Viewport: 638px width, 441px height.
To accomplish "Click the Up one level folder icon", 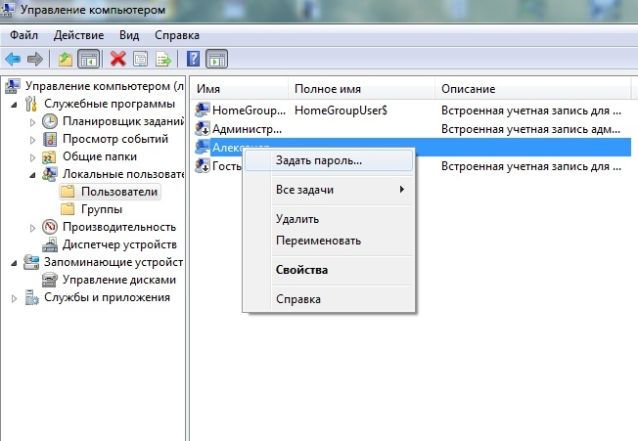I will click(x=65, y=58).
